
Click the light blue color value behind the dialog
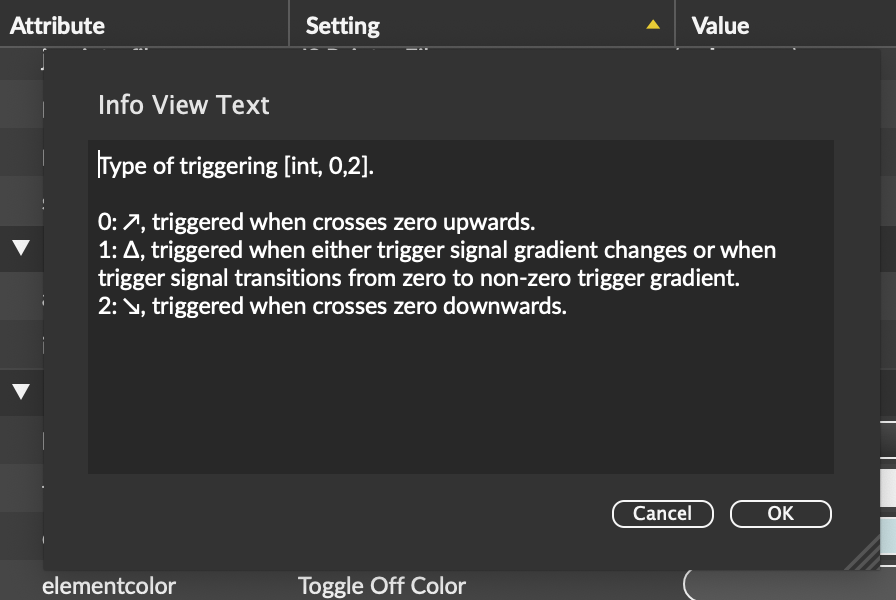click(x=887, y=535)
